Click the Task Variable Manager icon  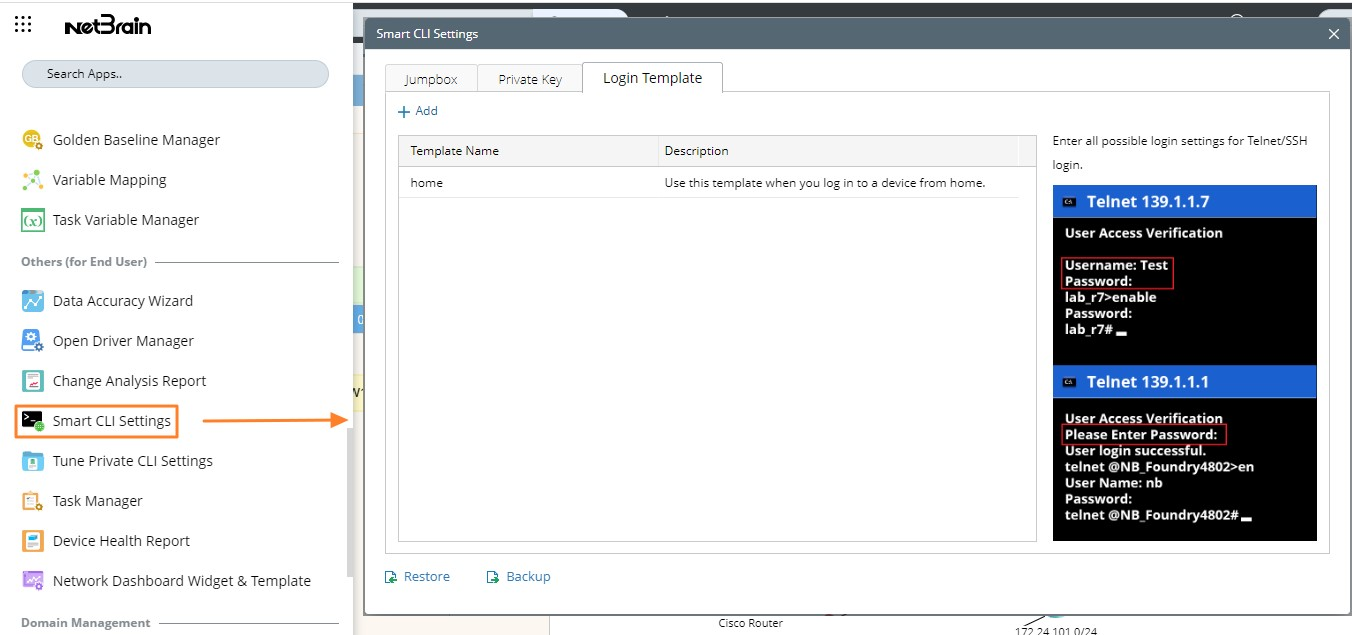tap(33, 220)
